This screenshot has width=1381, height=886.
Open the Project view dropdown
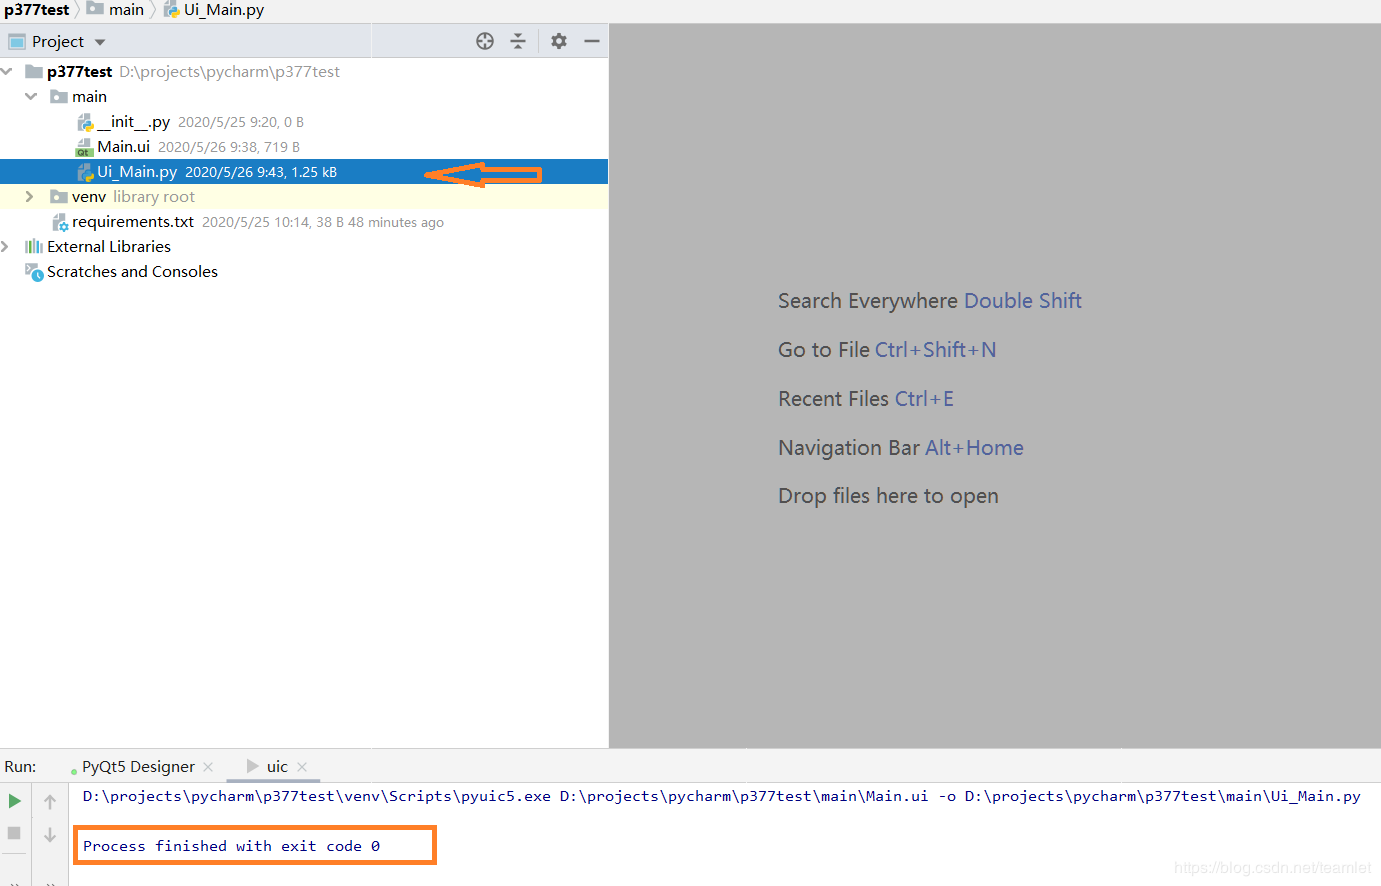click(x=99, y=42)
